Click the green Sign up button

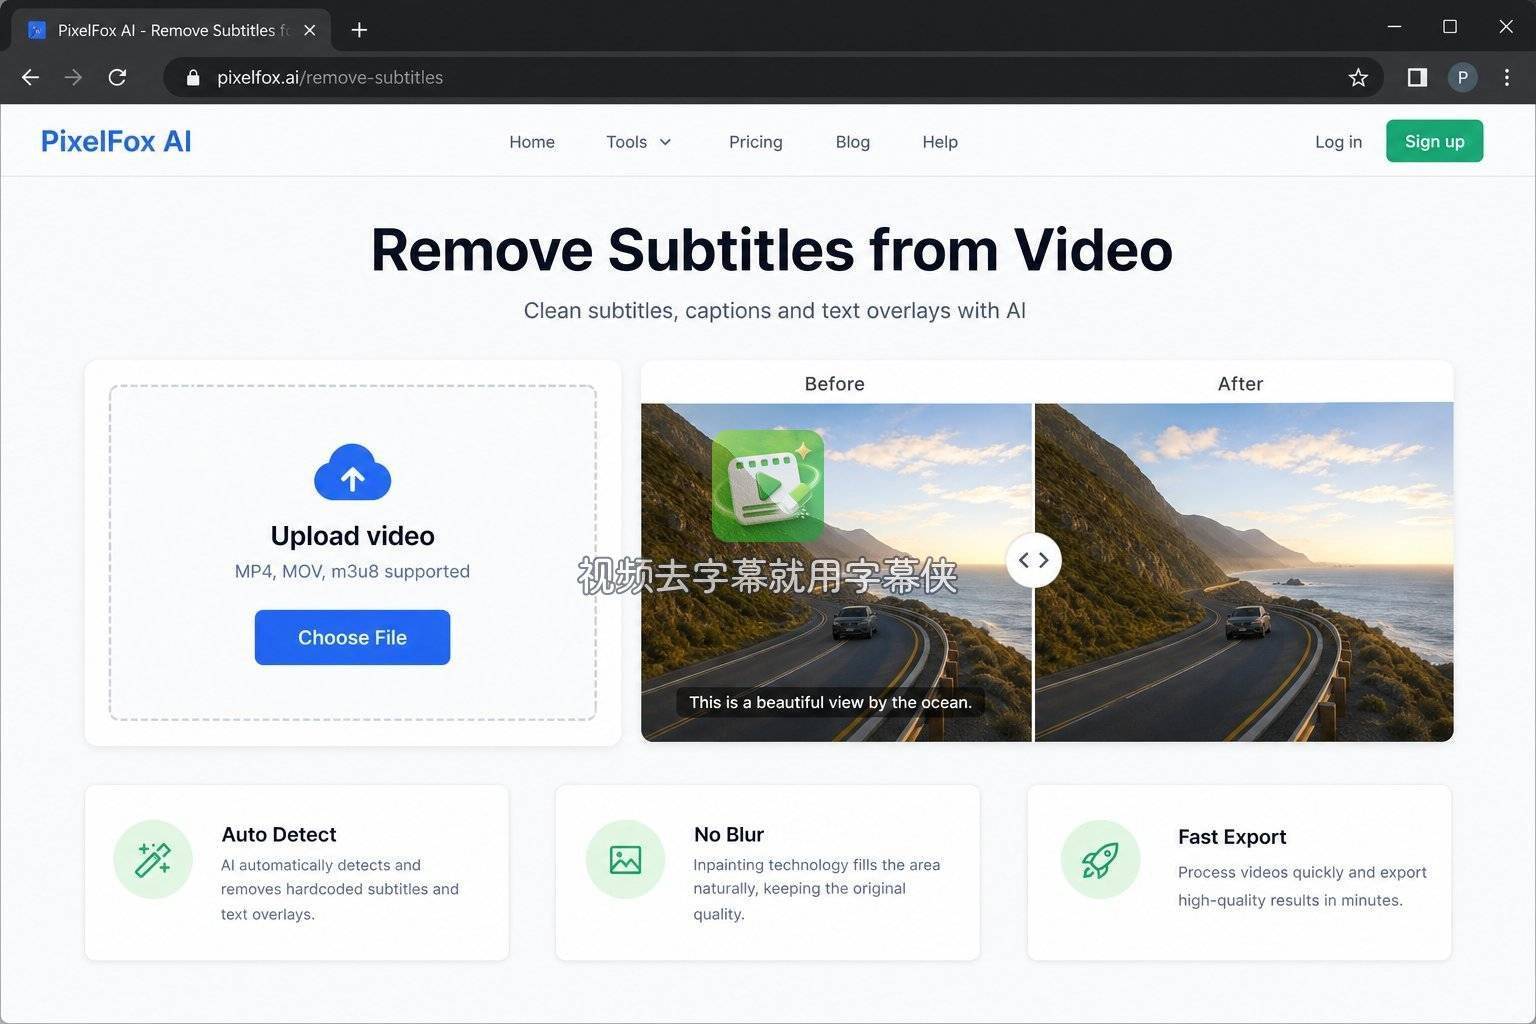pos(1434,141)
